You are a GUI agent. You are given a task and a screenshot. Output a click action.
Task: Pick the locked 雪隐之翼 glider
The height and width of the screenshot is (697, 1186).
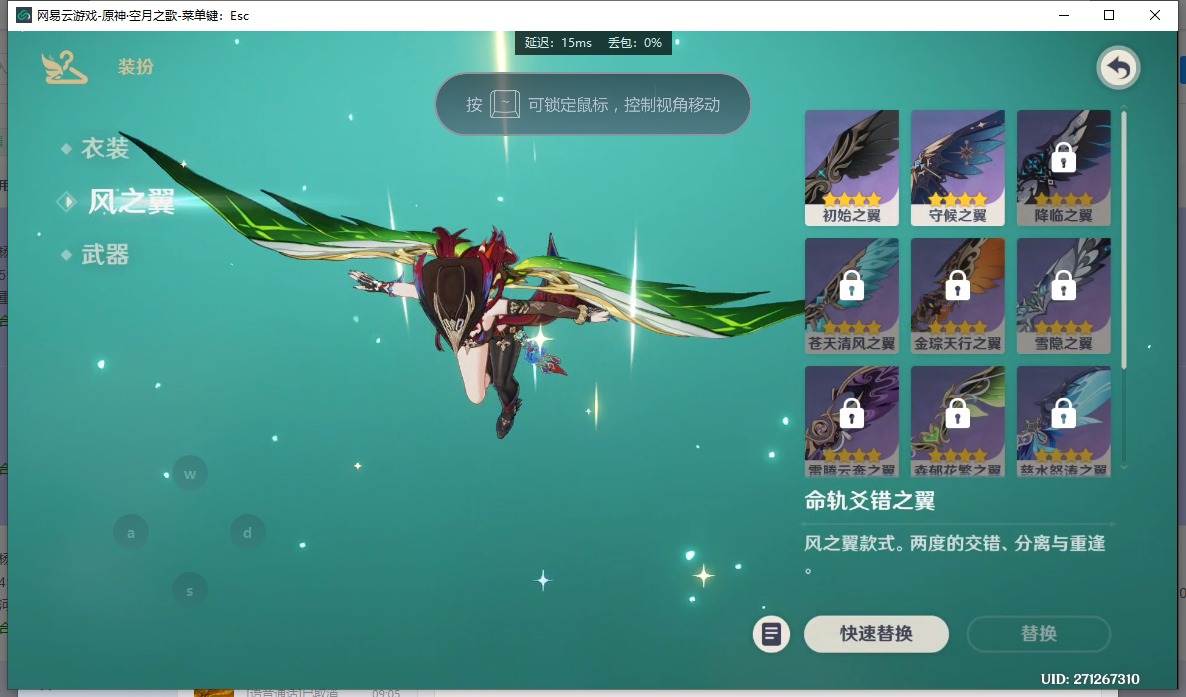click(1064, 295)
